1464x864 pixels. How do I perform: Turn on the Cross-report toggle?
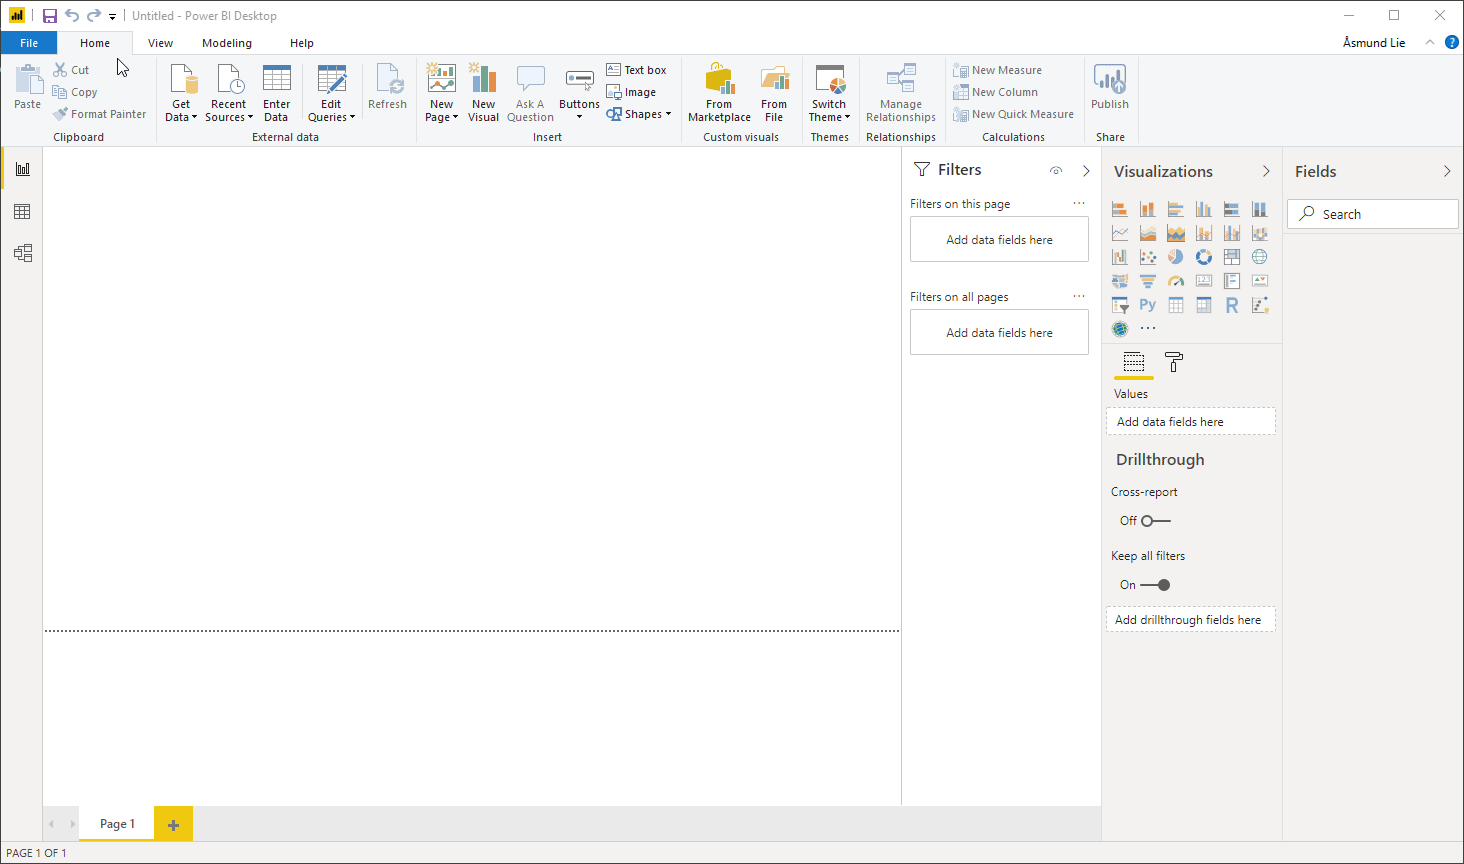1155,521
